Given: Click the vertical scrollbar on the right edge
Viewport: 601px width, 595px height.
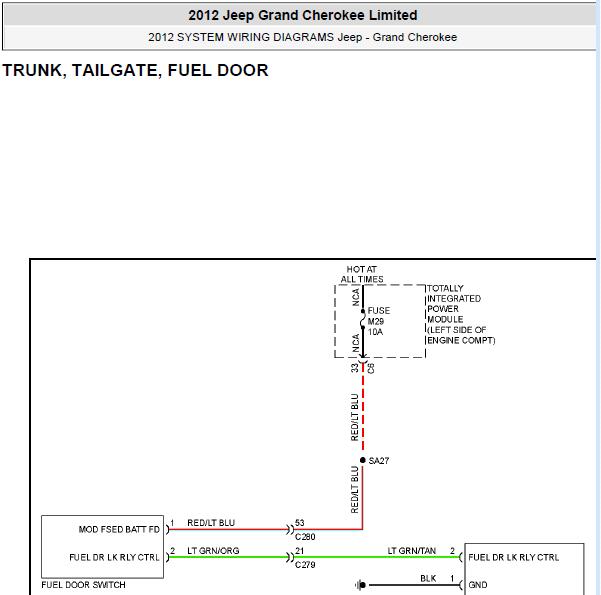Looking at the screenshot, I should [598, 298].
